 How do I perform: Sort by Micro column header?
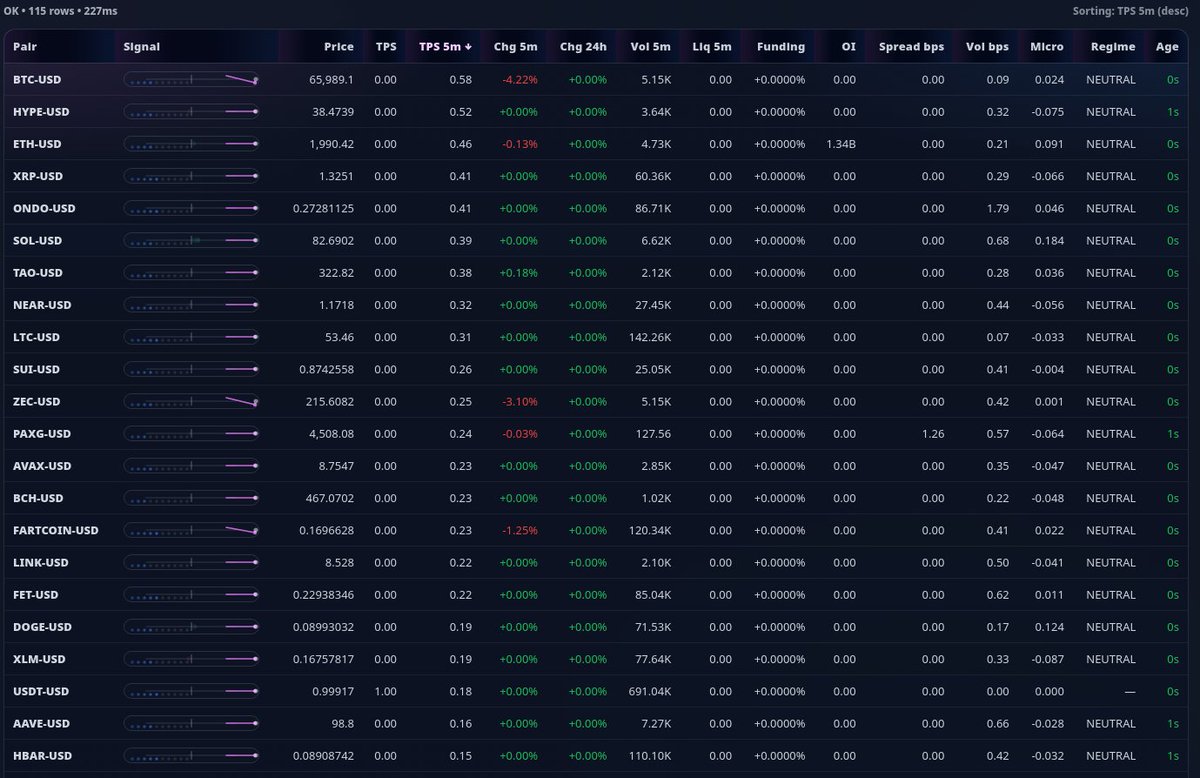point(1047,47)
